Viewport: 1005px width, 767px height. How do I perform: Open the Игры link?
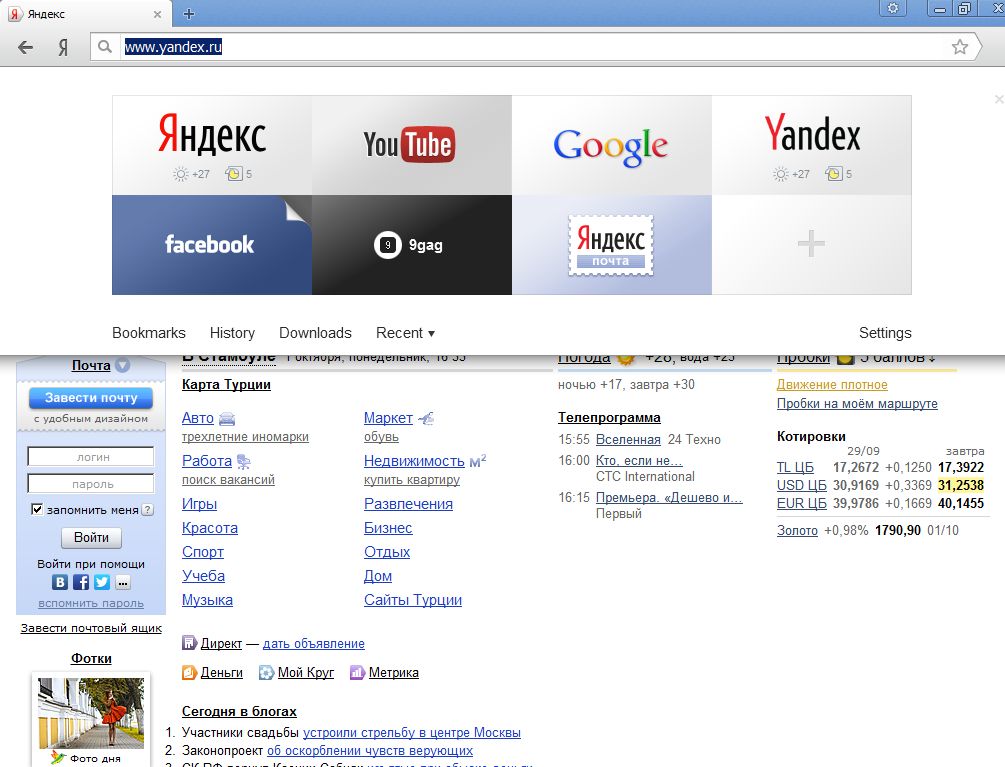coord(199,504)
